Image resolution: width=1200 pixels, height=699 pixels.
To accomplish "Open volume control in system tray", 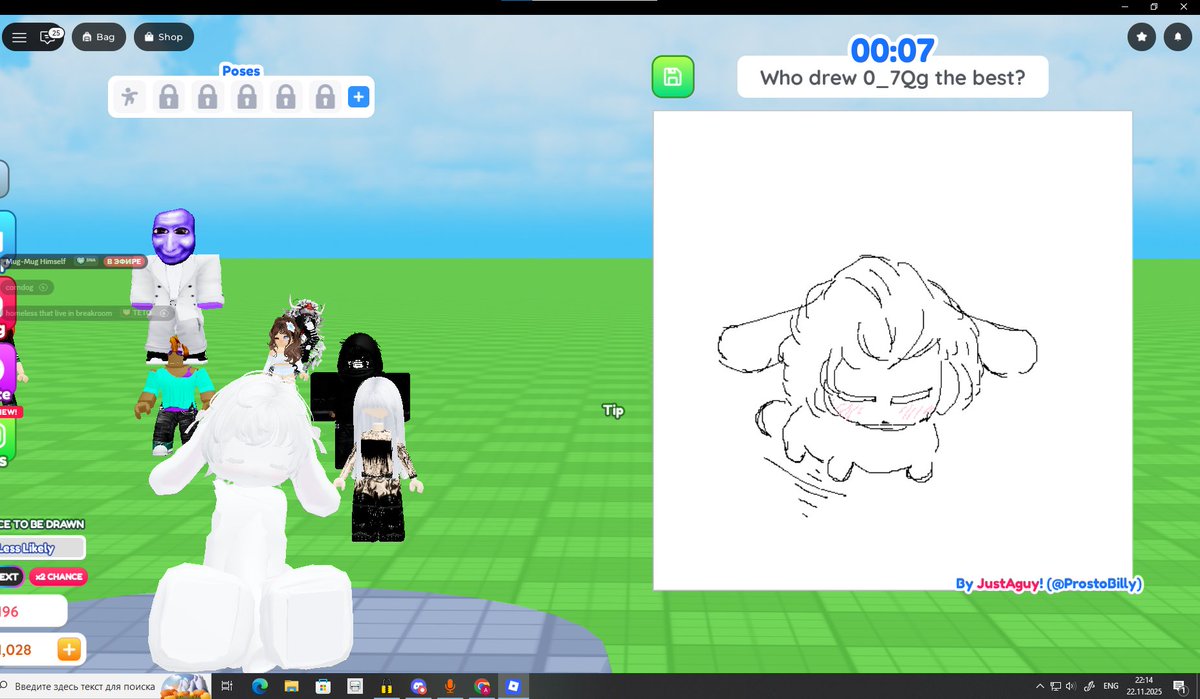I will coord(1070,686).
